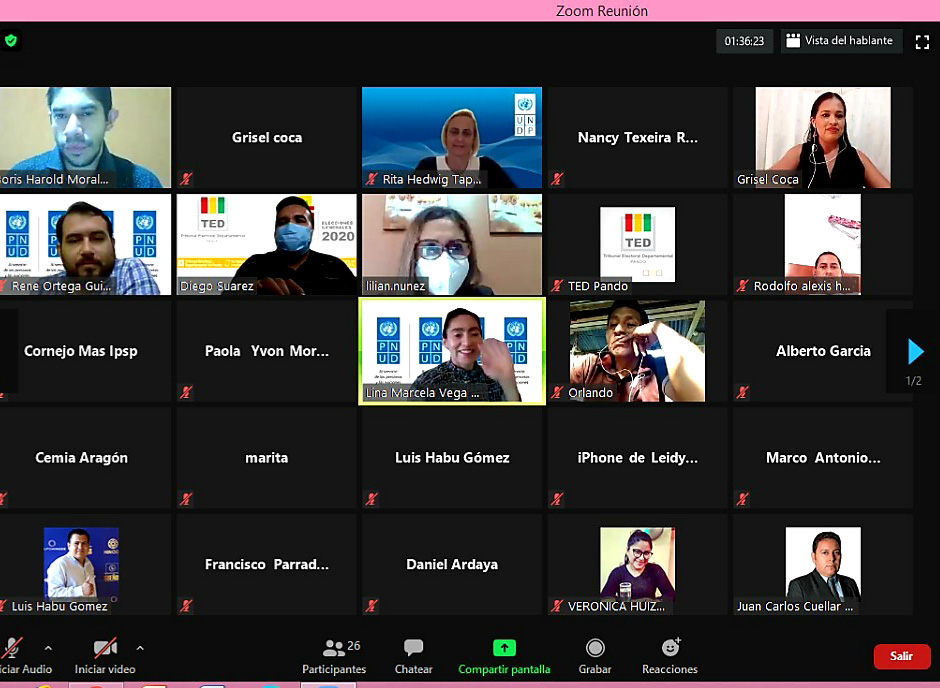This screenshot has width=940, height=688.
Task: Start recording with the Grabar button
Action: click(595, 655)
